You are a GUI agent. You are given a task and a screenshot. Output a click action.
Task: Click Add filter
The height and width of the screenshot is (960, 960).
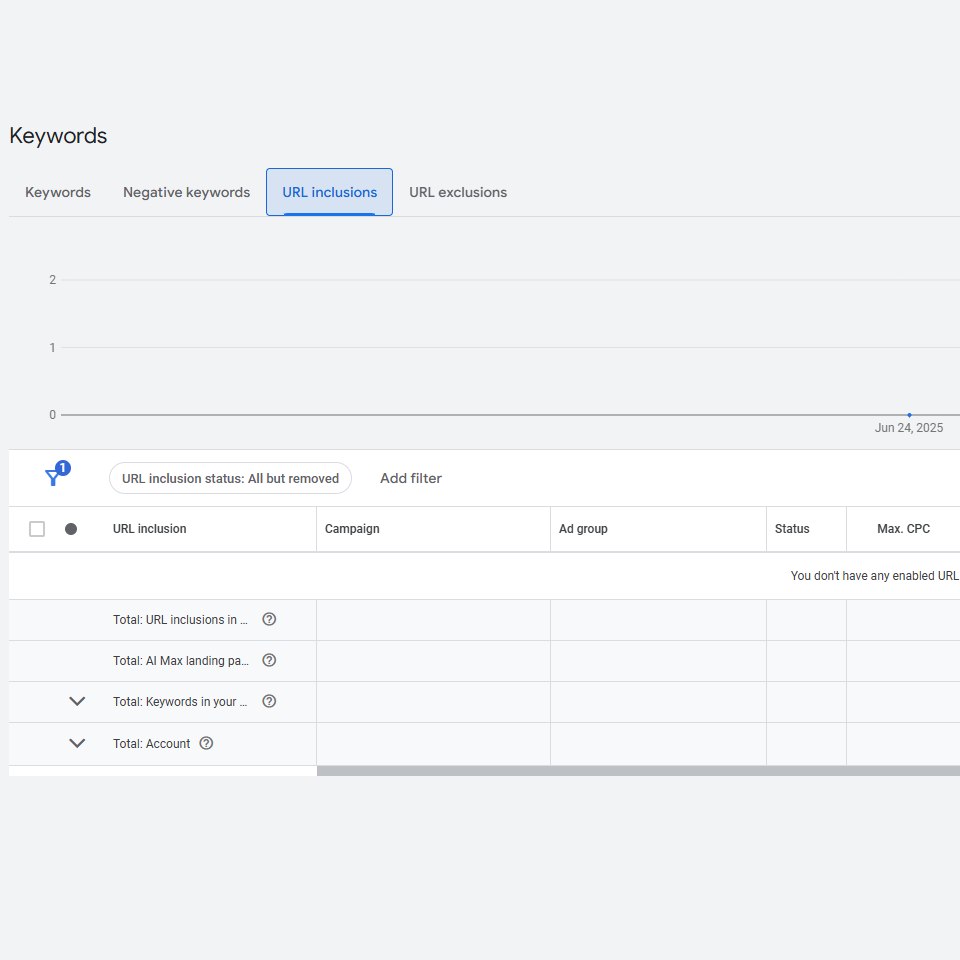[x=411, y=478]
